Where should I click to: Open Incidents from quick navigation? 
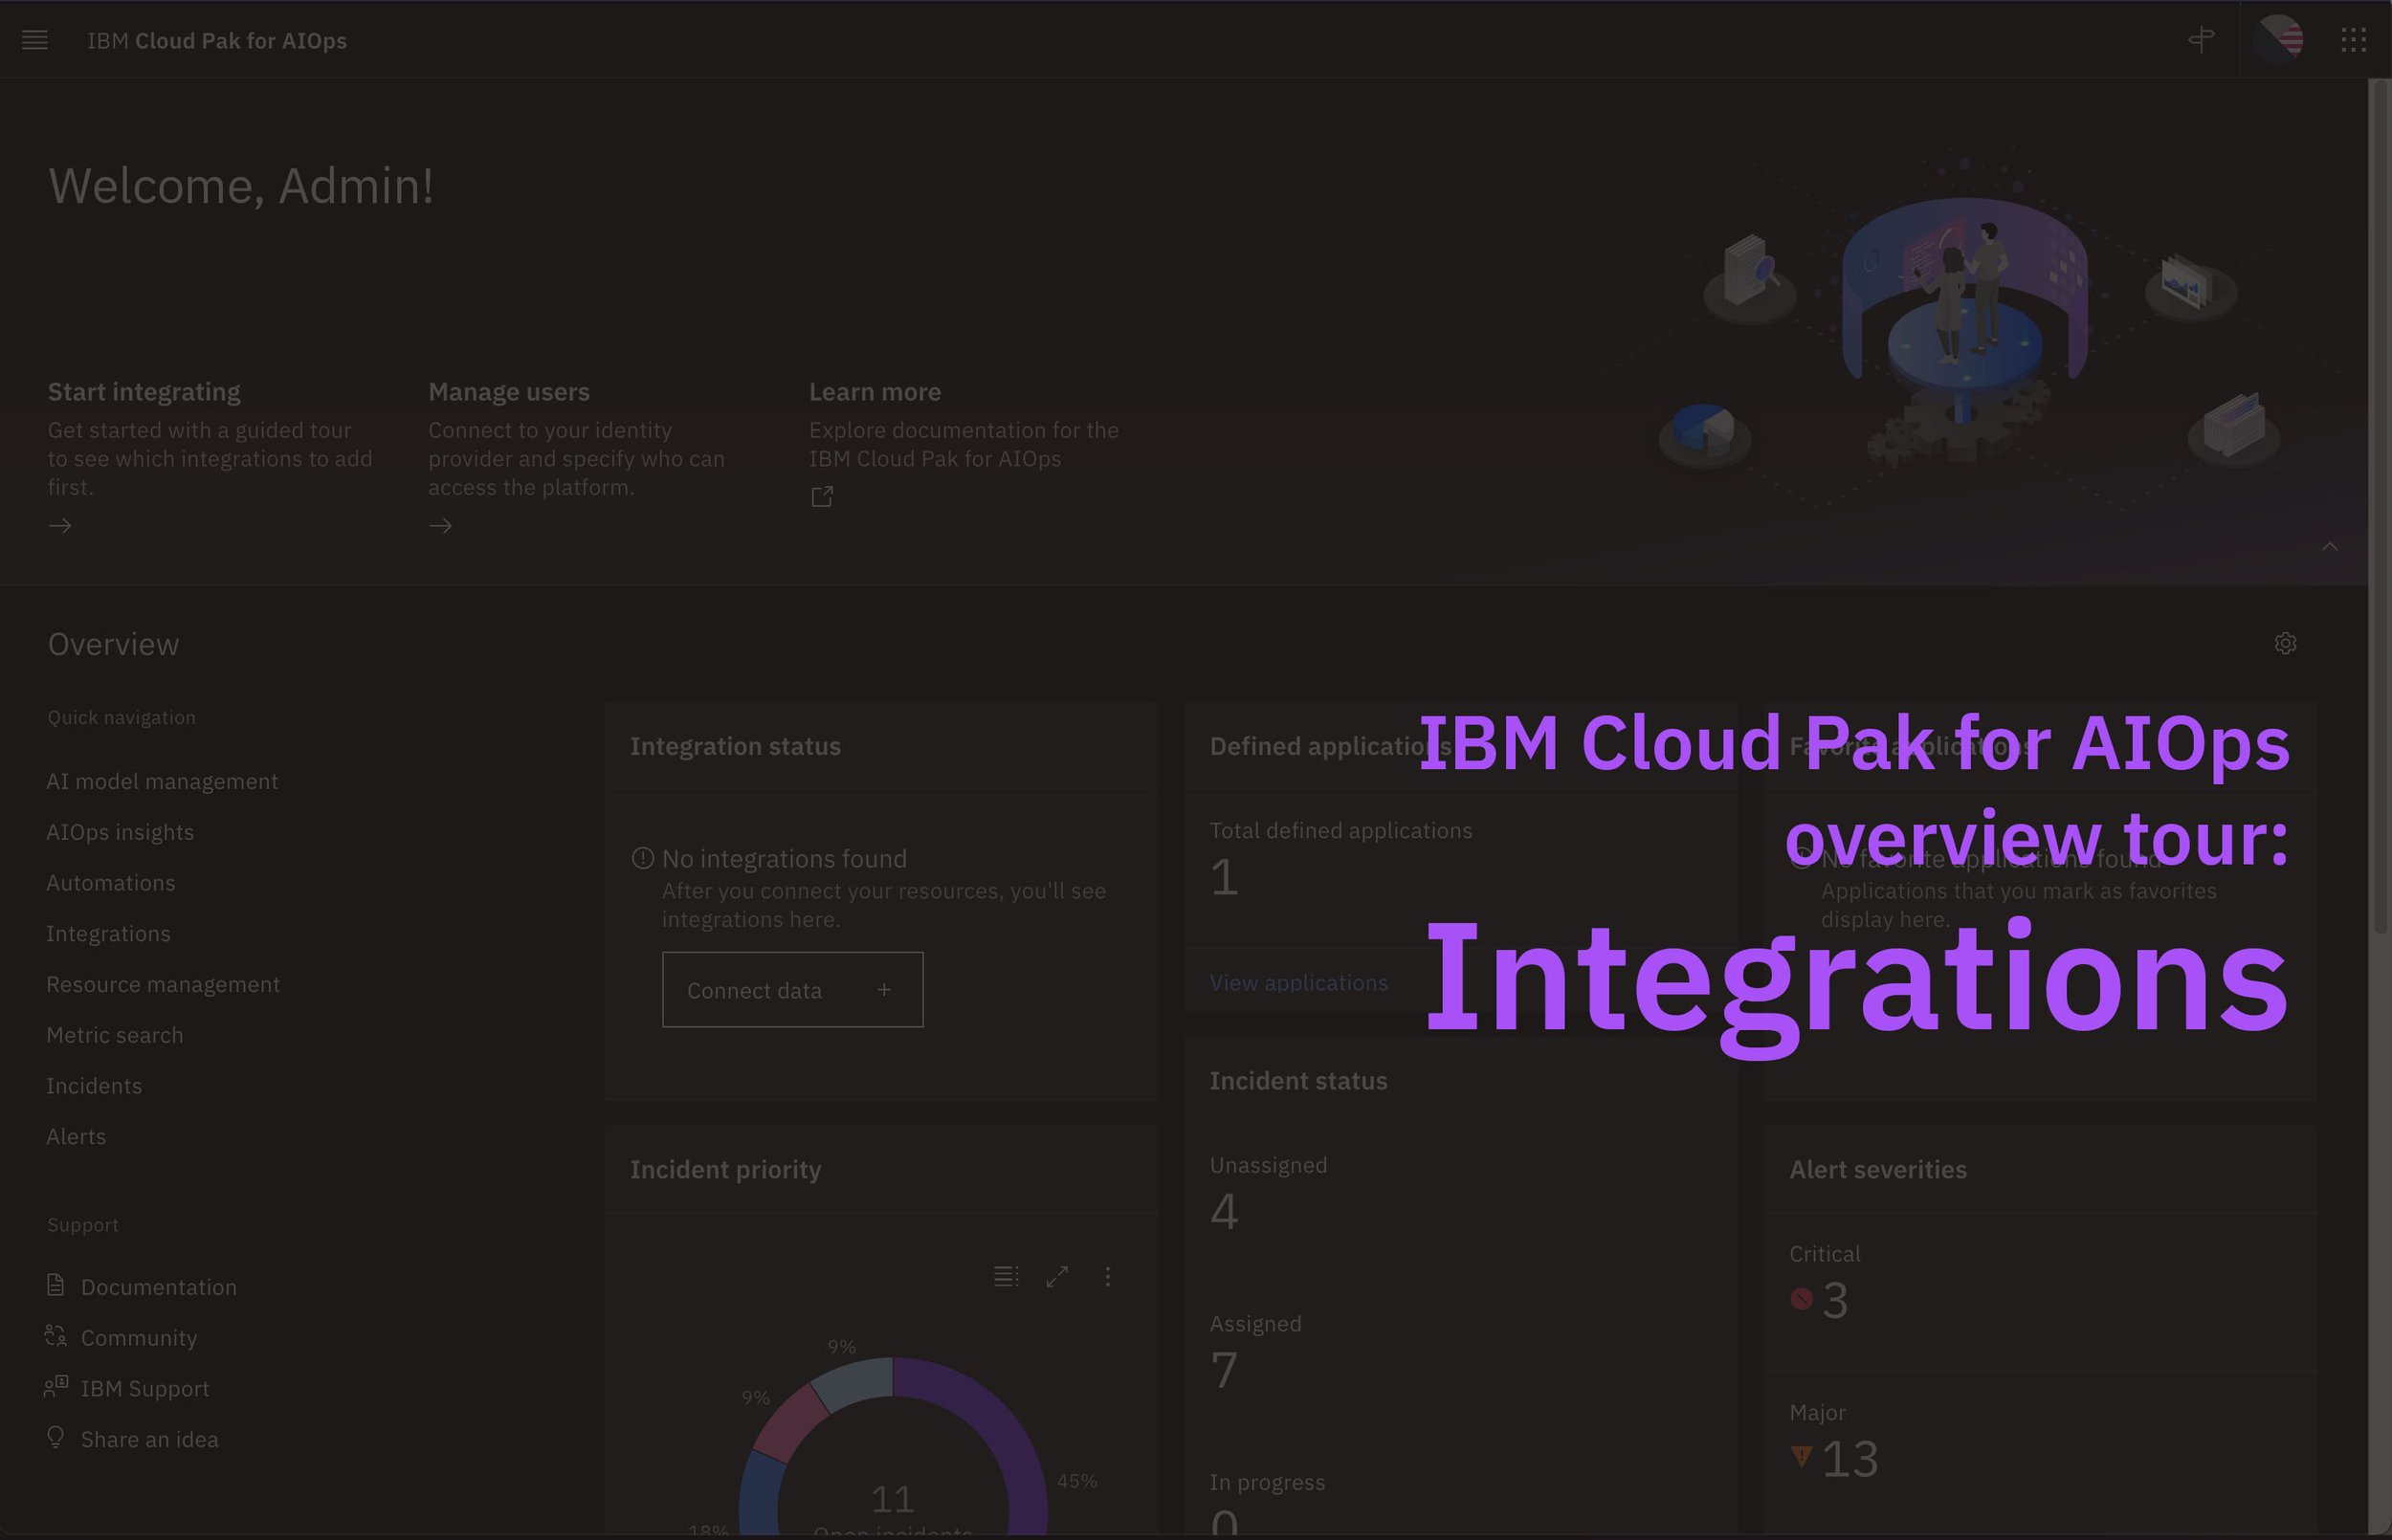click(94, 1086)
